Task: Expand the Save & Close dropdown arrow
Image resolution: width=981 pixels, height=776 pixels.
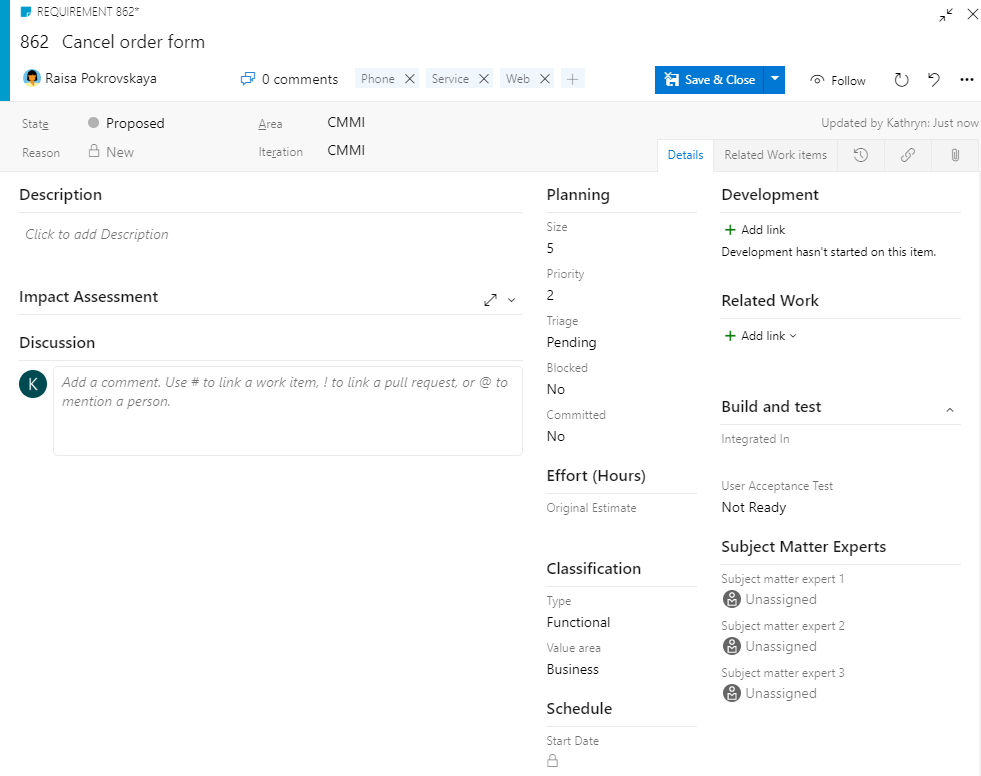Action: (x=774, y=80)
